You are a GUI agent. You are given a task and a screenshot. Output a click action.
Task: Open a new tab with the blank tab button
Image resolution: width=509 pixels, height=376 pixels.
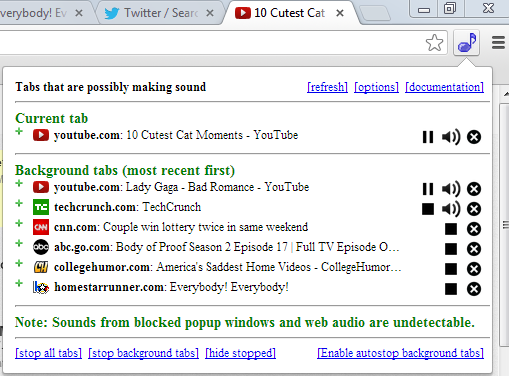pos(376,13)
